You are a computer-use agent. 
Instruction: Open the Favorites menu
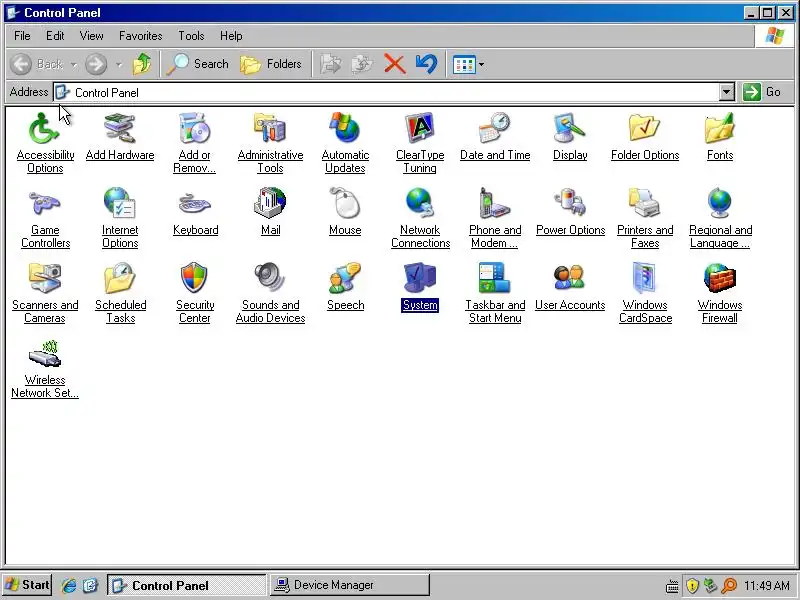(140, 36)
